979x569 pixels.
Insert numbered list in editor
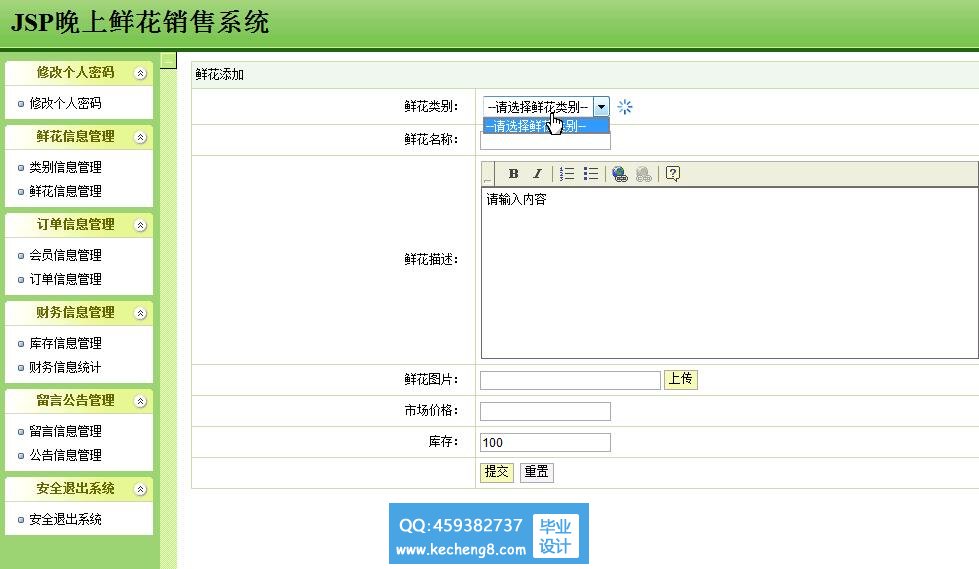(x=567, y=174)
